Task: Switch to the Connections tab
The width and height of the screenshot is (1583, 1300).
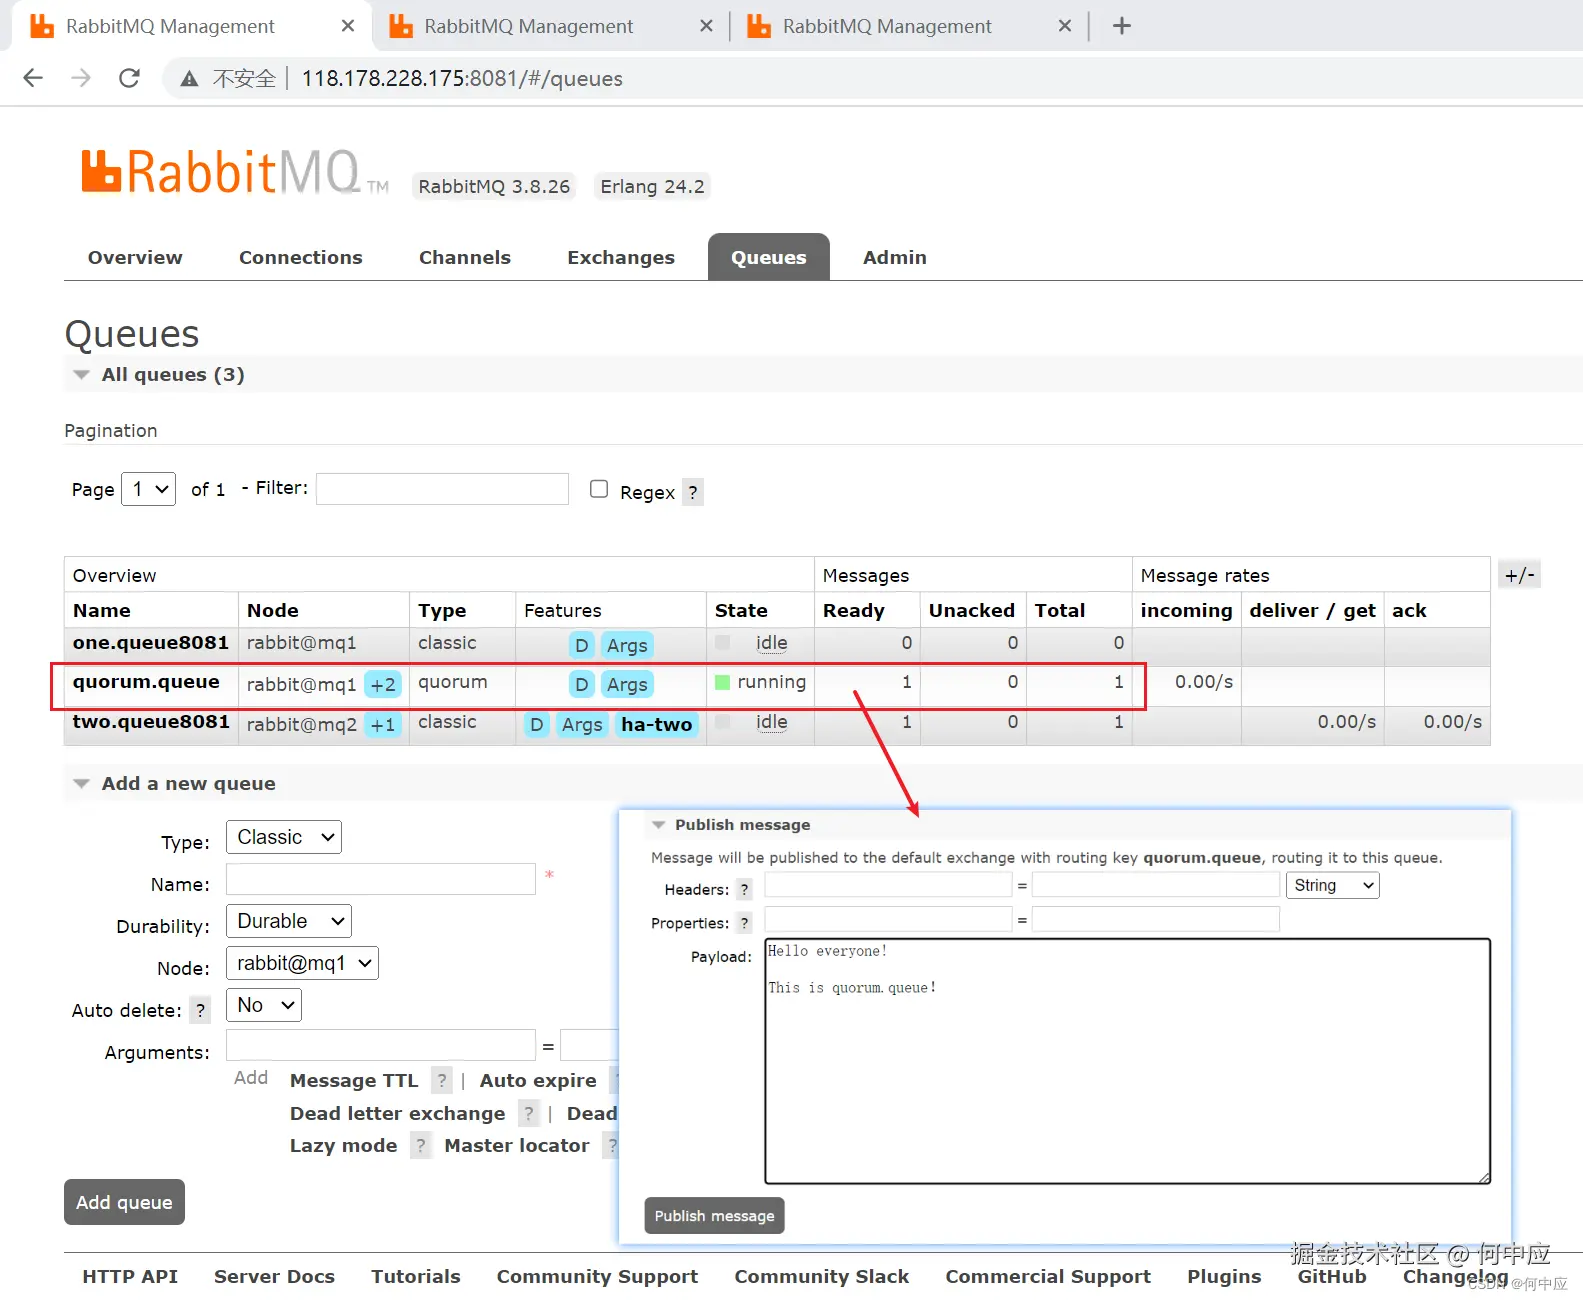Action: click(x=301, y=257)
